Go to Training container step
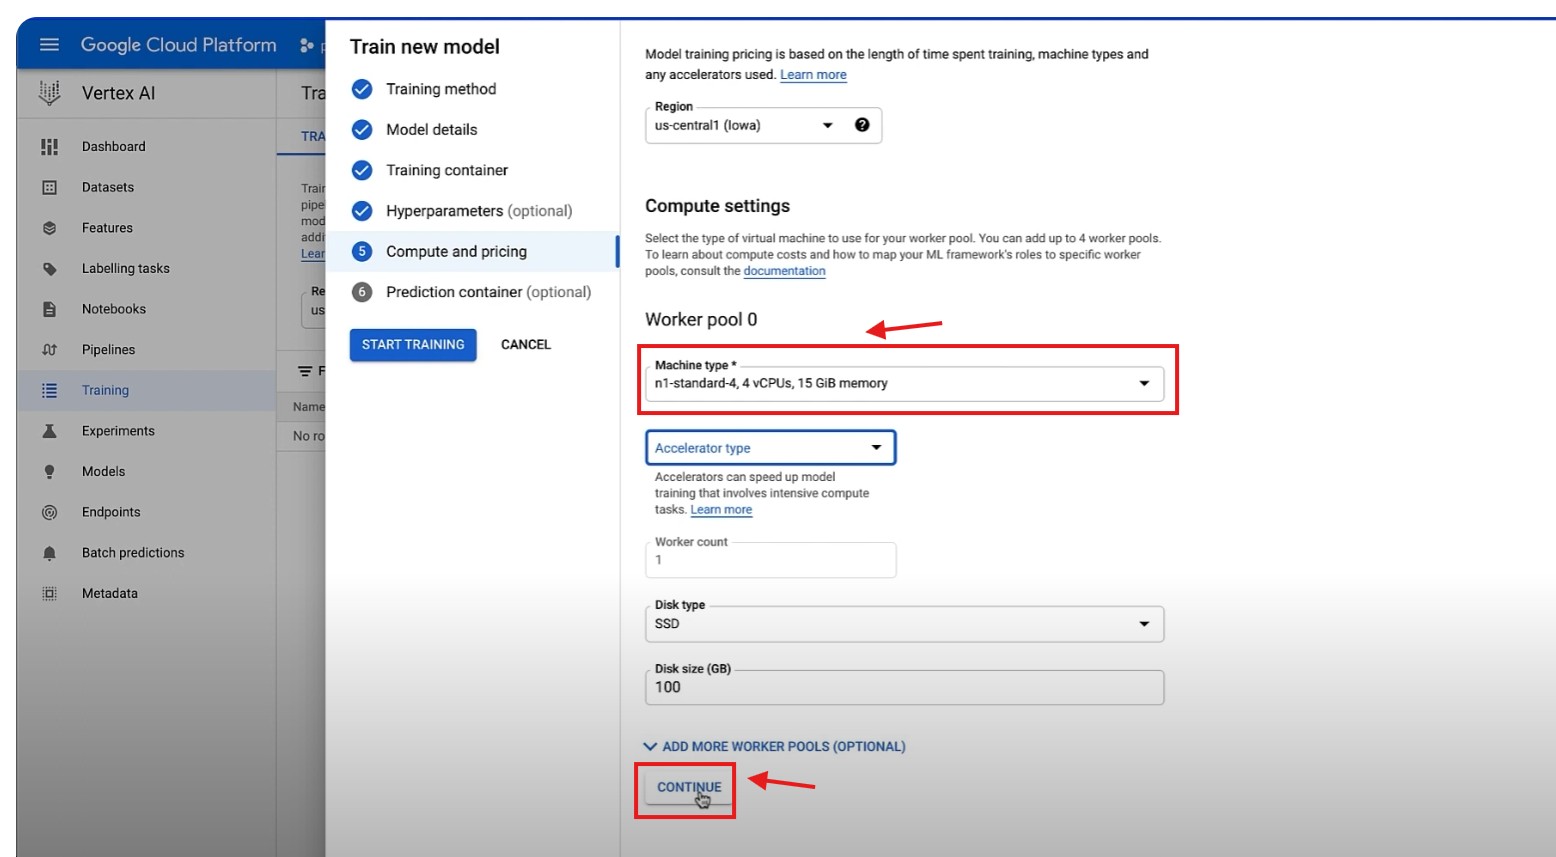This screenshot has width=1556, height=857. [x=446, y=170]
